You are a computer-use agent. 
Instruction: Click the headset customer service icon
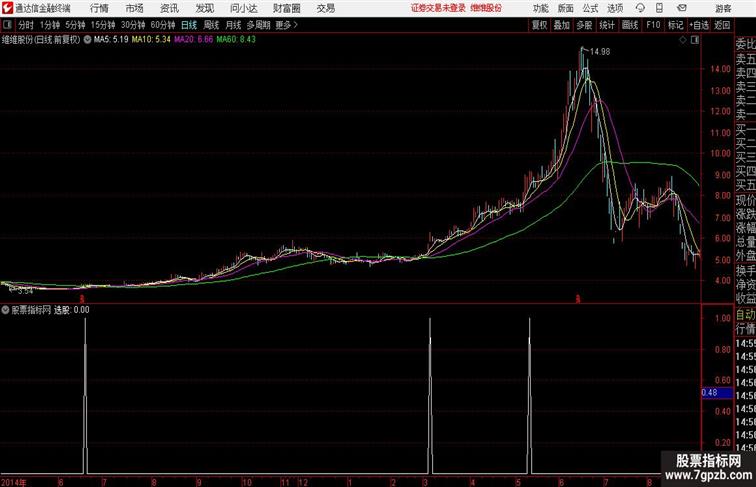[x=640, y=8]
